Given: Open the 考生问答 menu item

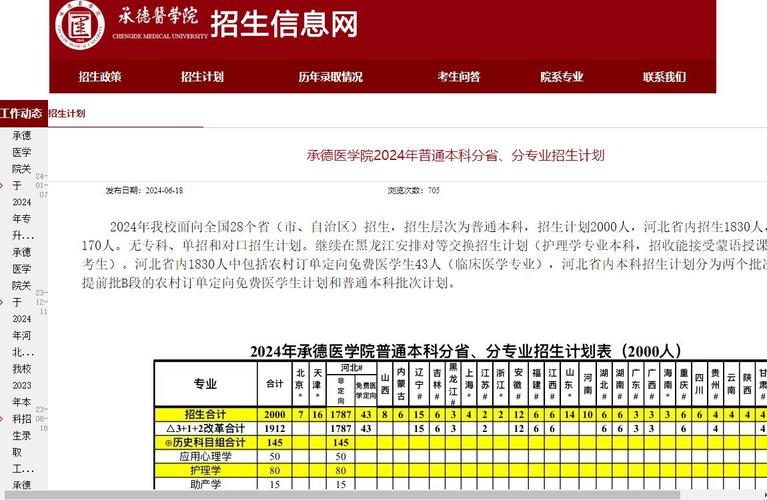Looking at the screenshot, I should [x=459, y=77].
